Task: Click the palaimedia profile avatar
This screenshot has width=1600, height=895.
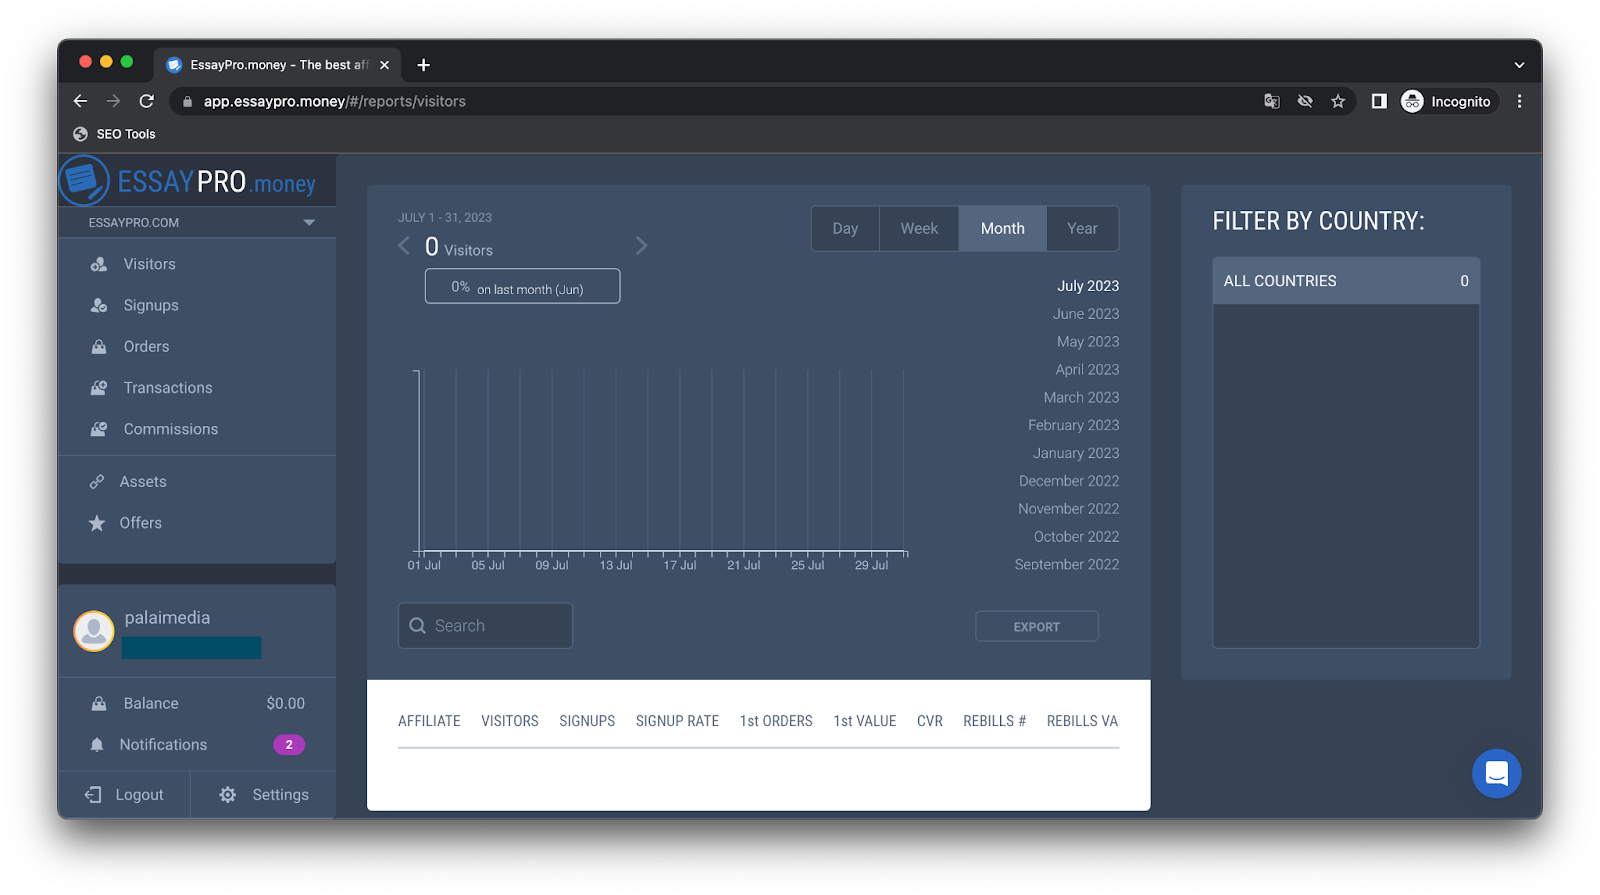Action: point(94,631)
